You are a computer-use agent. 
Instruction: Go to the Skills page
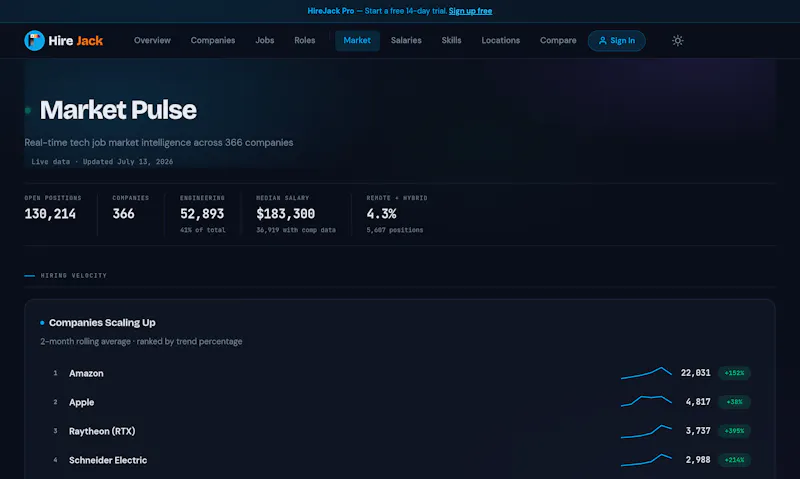click(451, 40)
